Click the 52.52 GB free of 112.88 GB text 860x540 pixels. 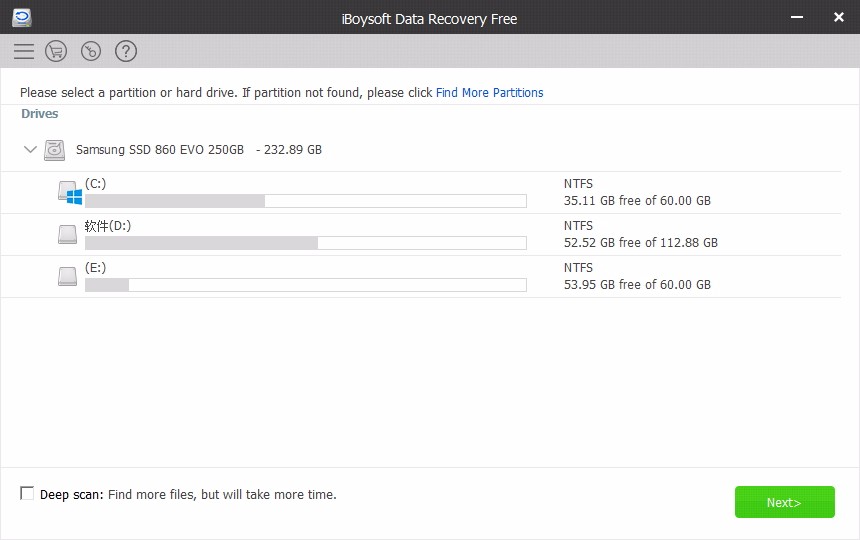pos(640,243)
